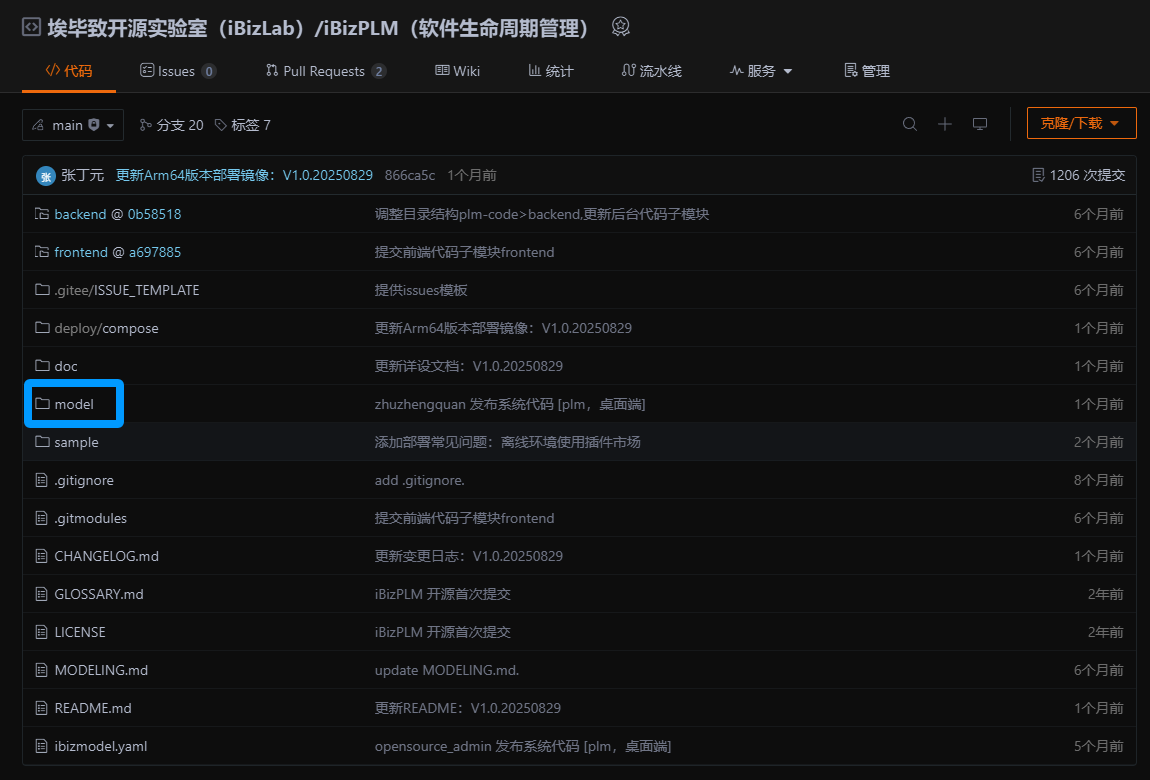The image size is (1150, 780).
Task: Open the 张丁元 author profile link
Action: click(x=82, y=175)
